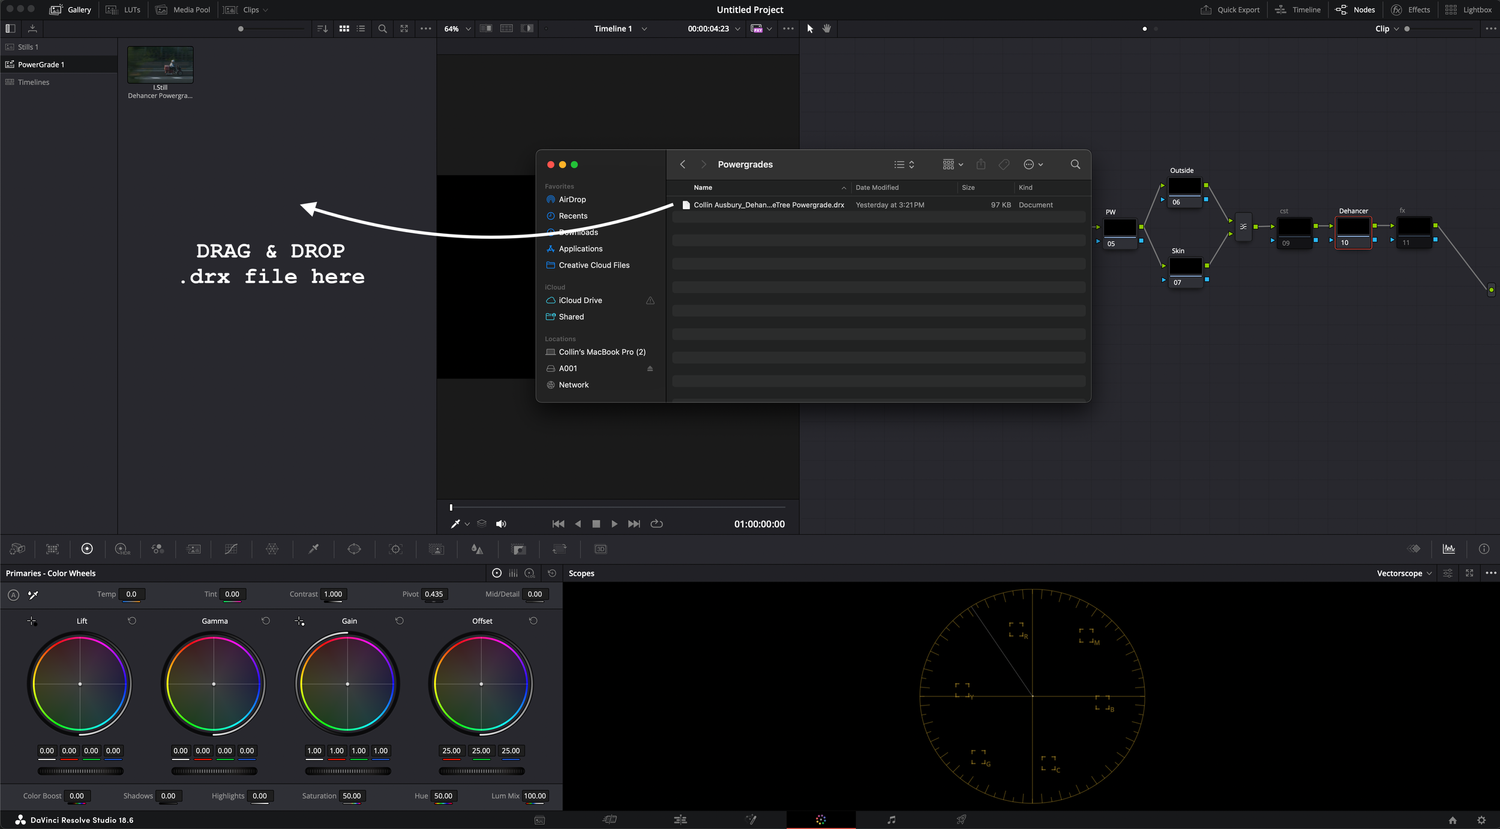The height and width of the screenshot is (829, 1500).
Task: Open the Color Warper palette
Action: [271, 548]
